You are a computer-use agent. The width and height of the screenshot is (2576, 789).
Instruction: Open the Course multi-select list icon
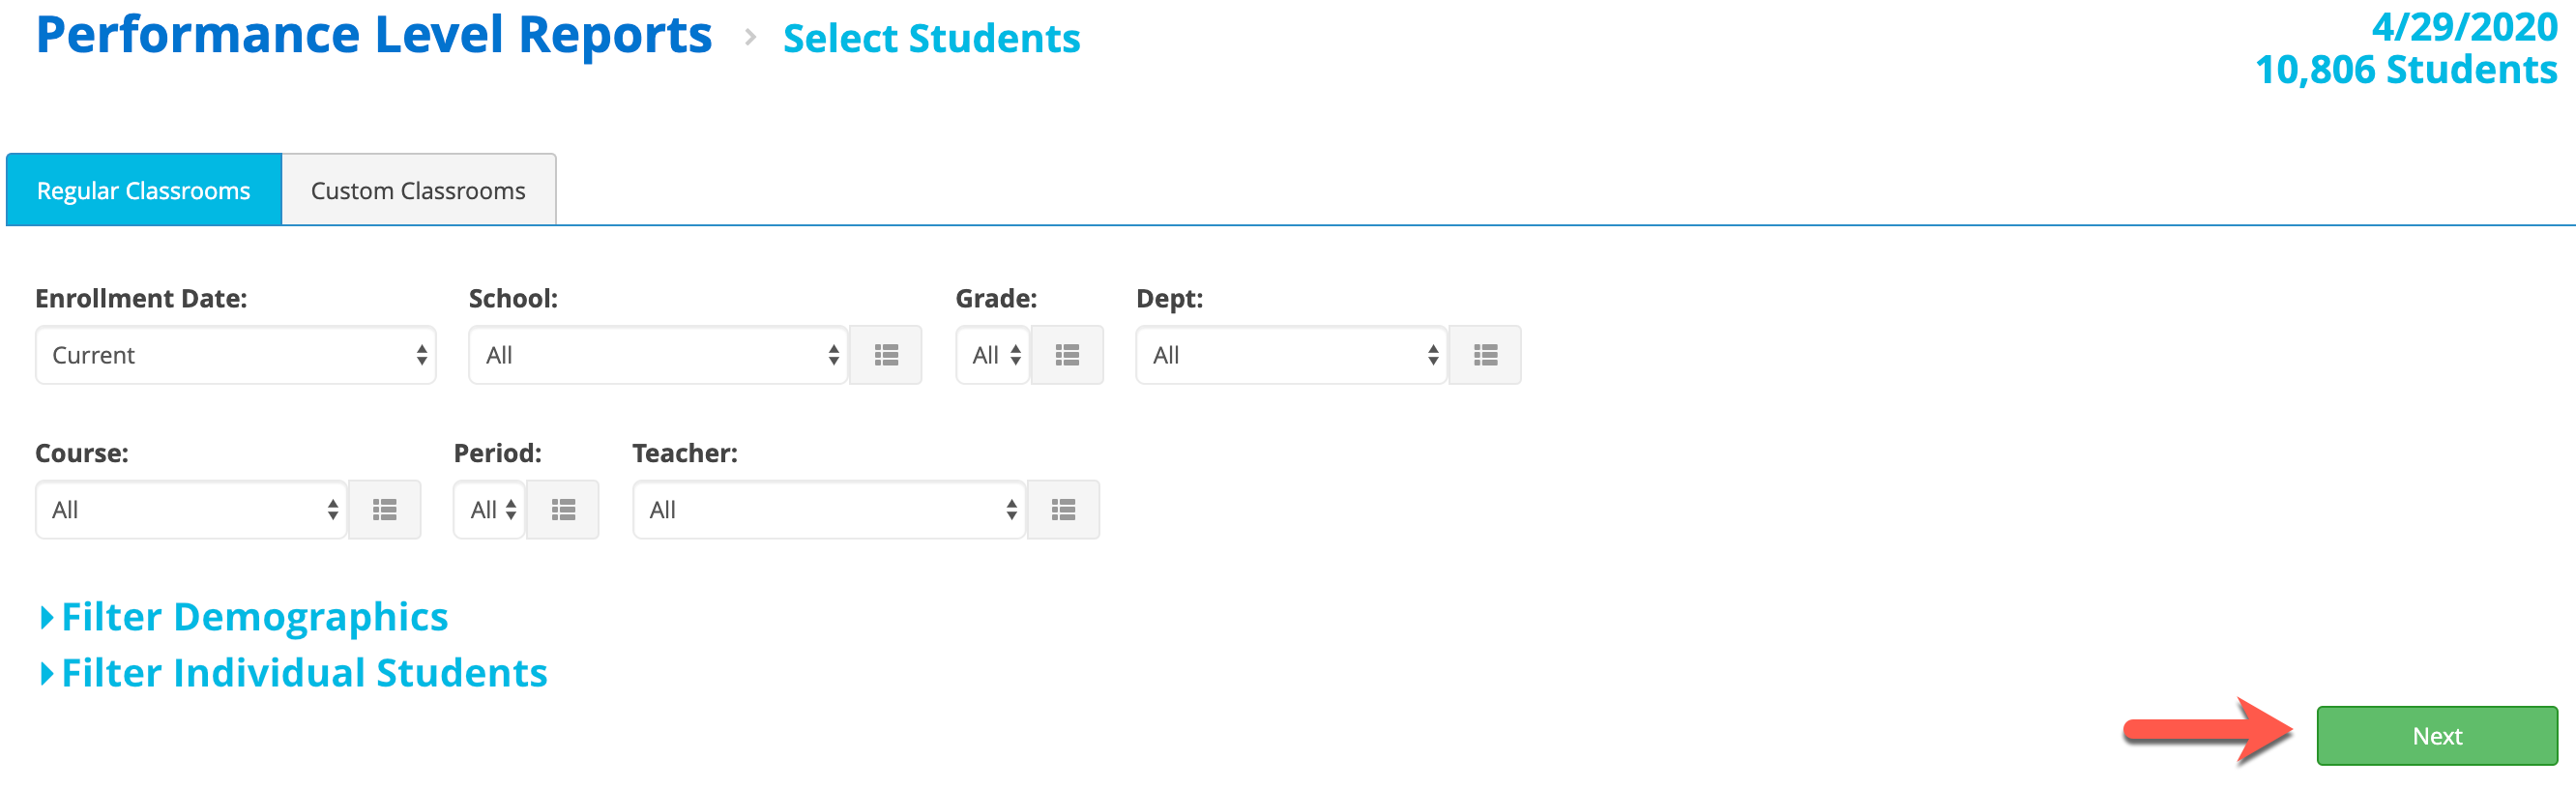tap(385, 510)
